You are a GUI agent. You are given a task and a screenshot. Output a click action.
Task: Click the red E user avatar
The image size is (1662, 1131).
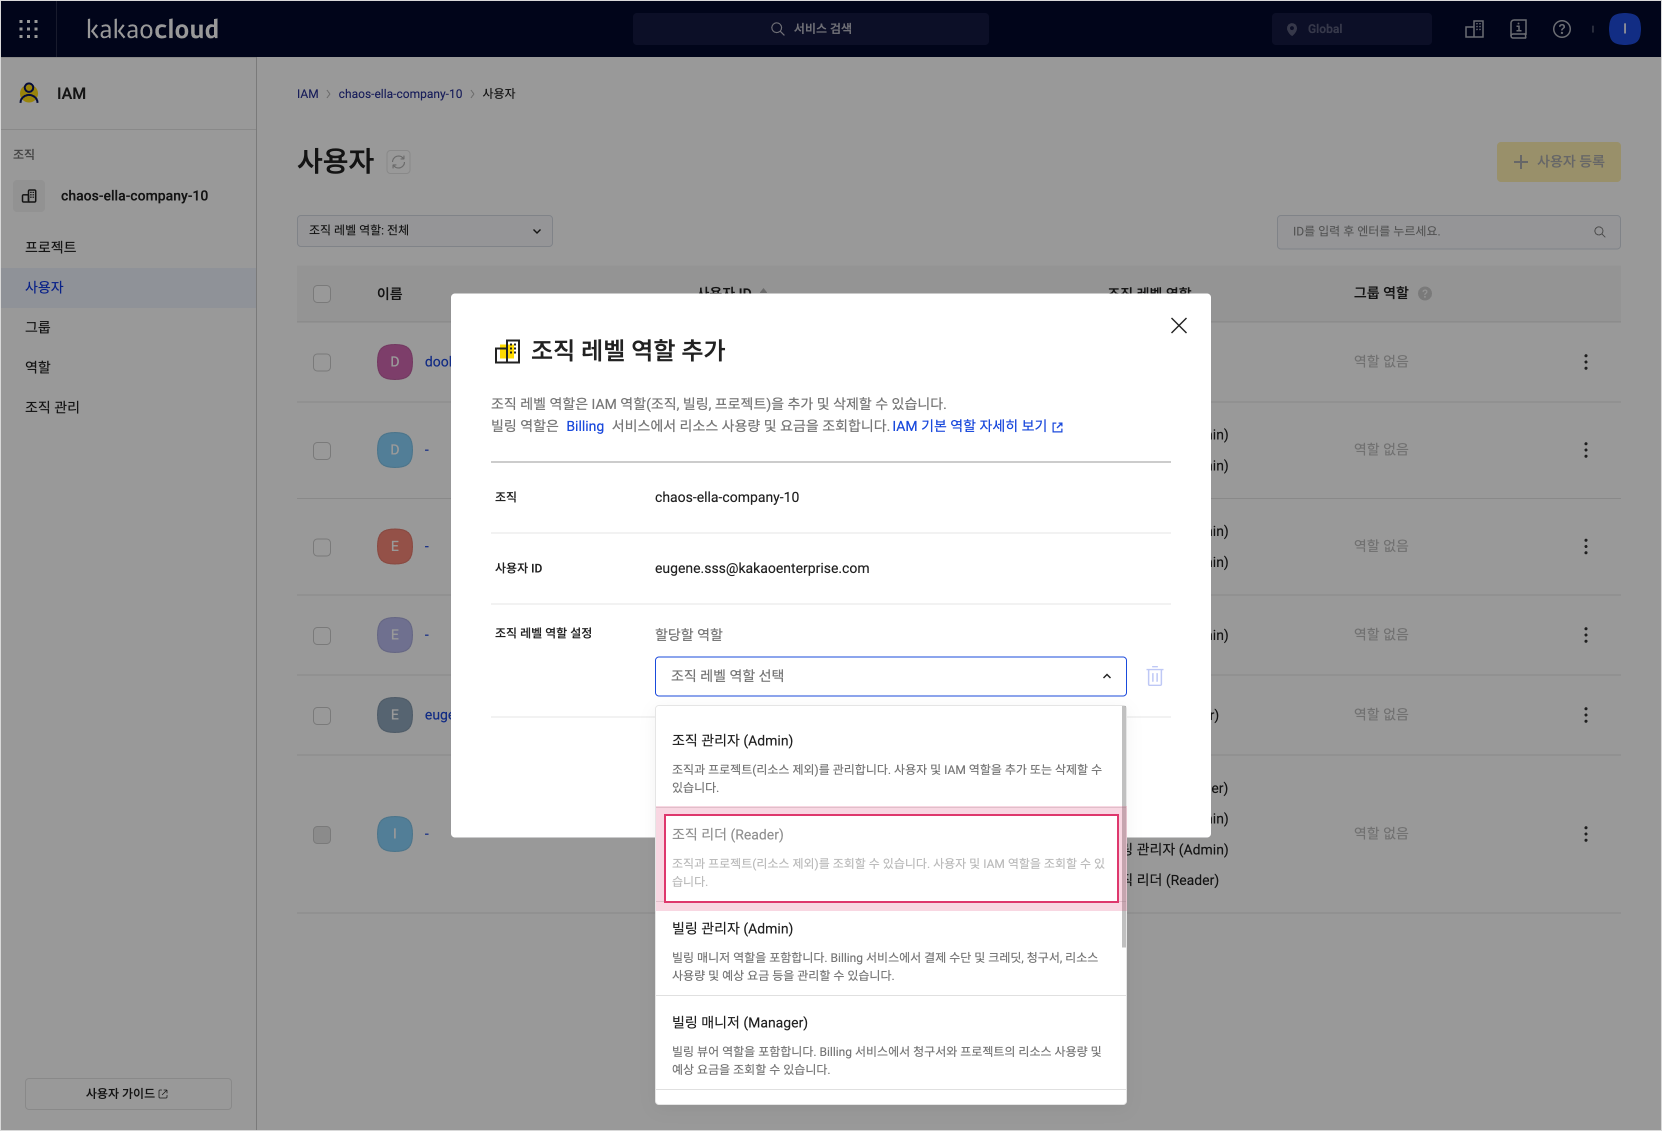pyautogui.click(x=395, y=546)
